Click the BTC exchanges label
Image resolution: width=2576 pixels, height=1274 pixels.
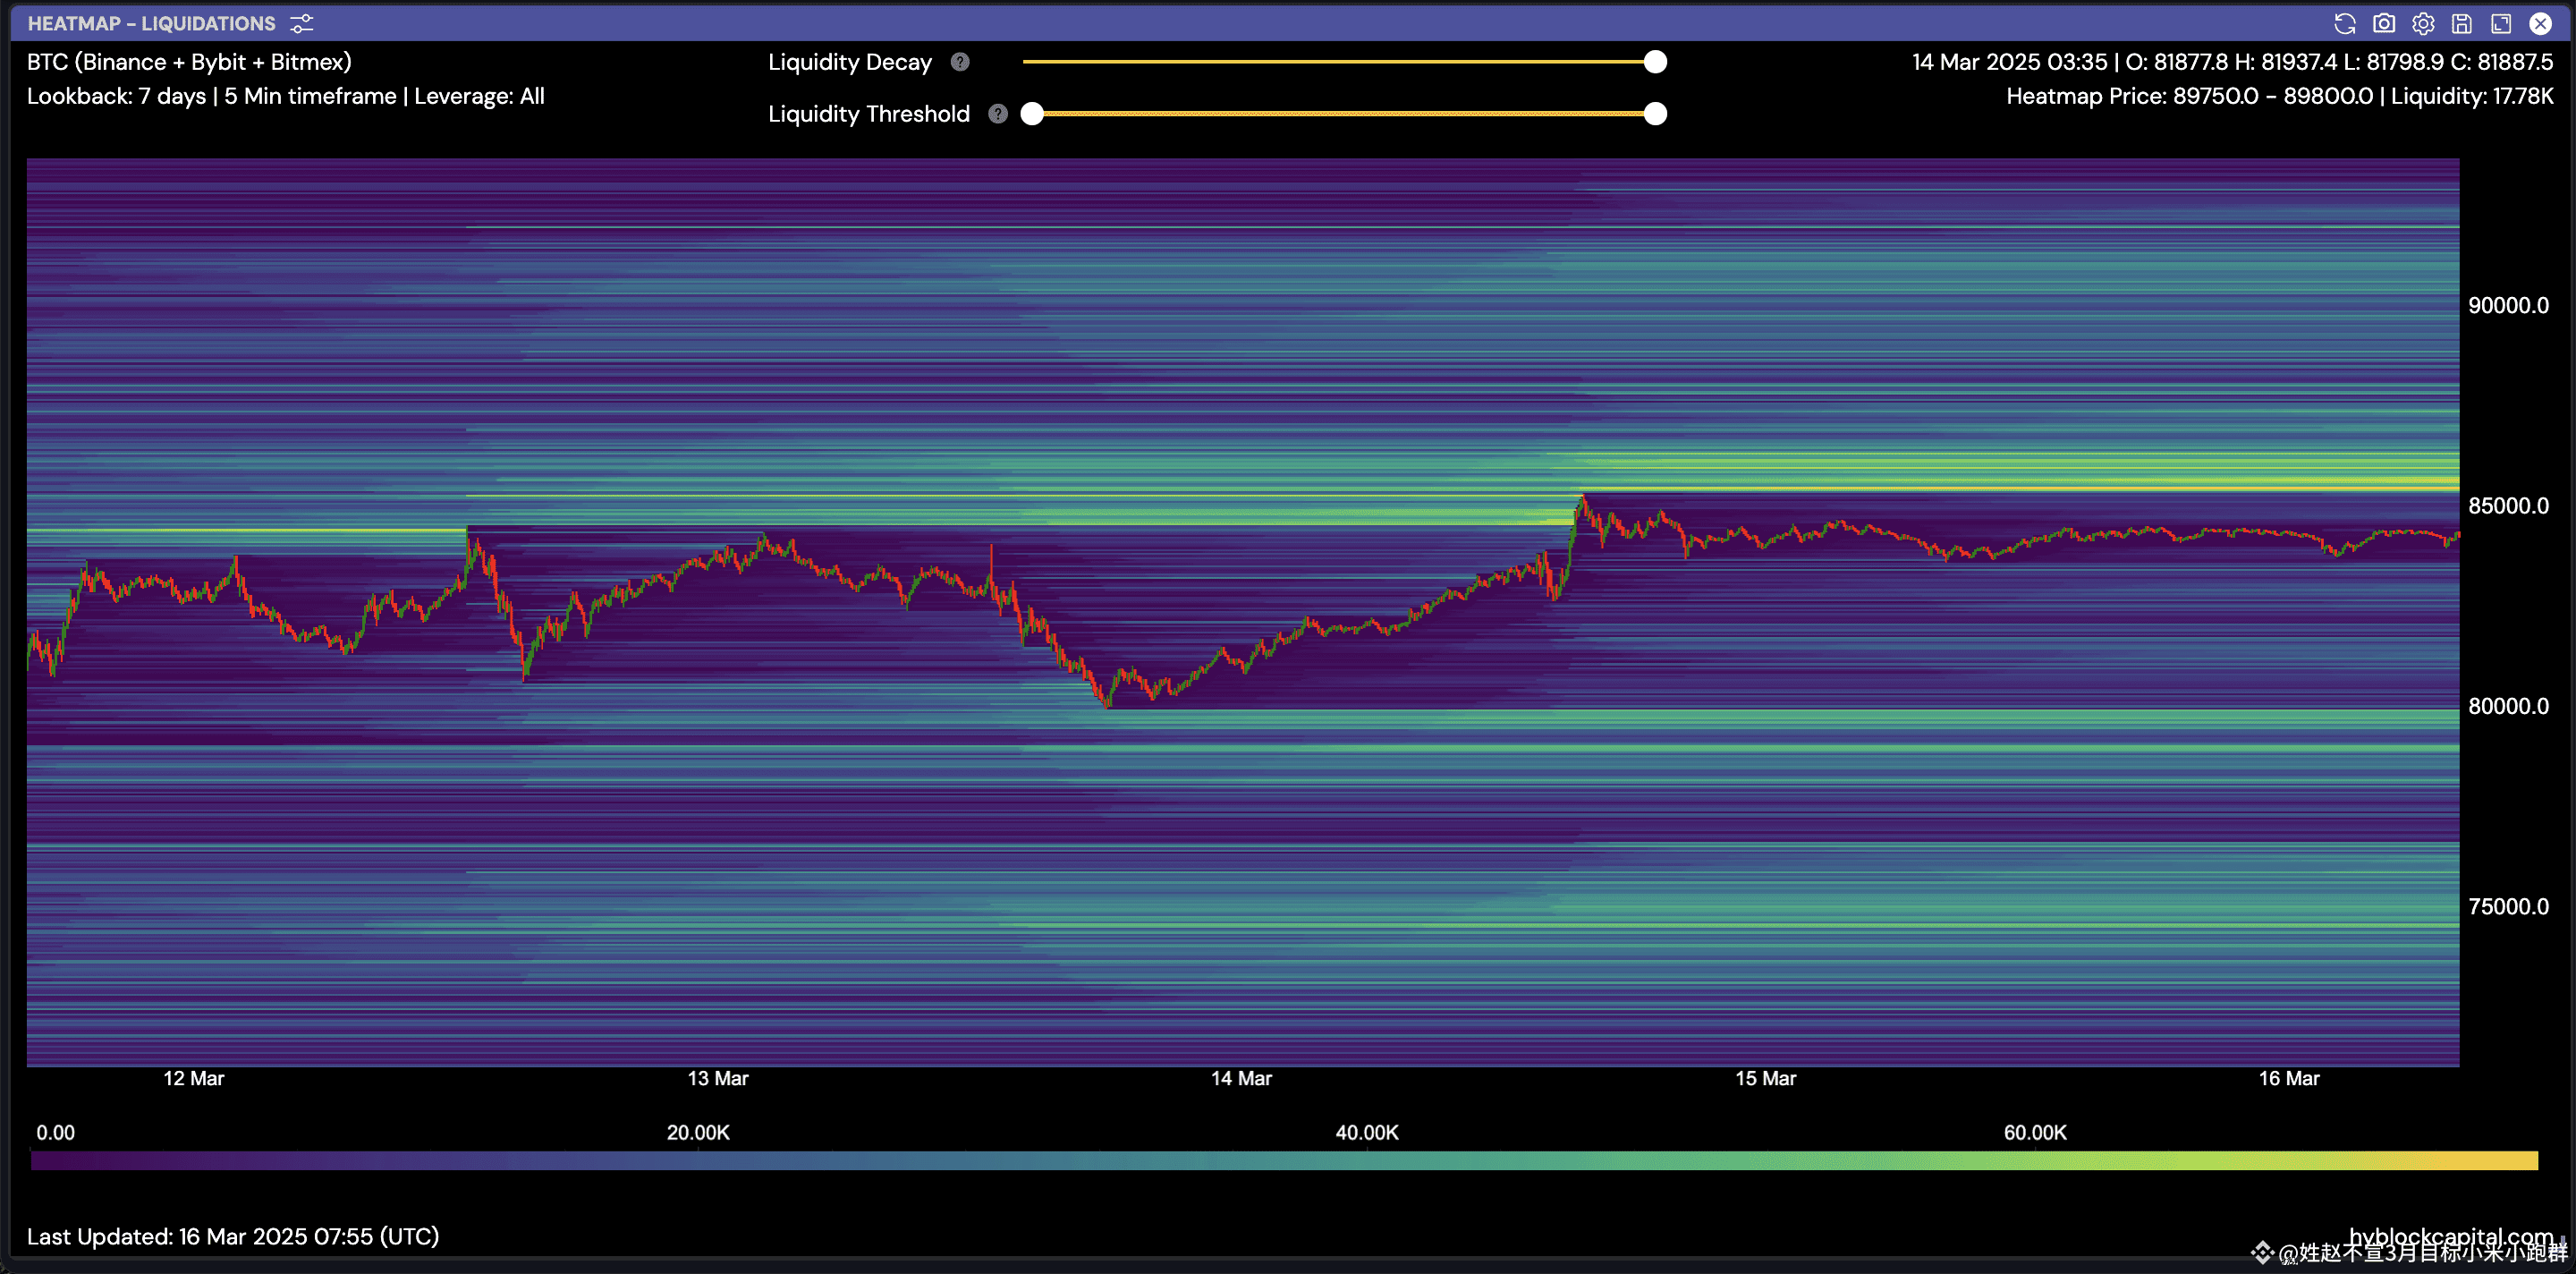coord(189,61)
